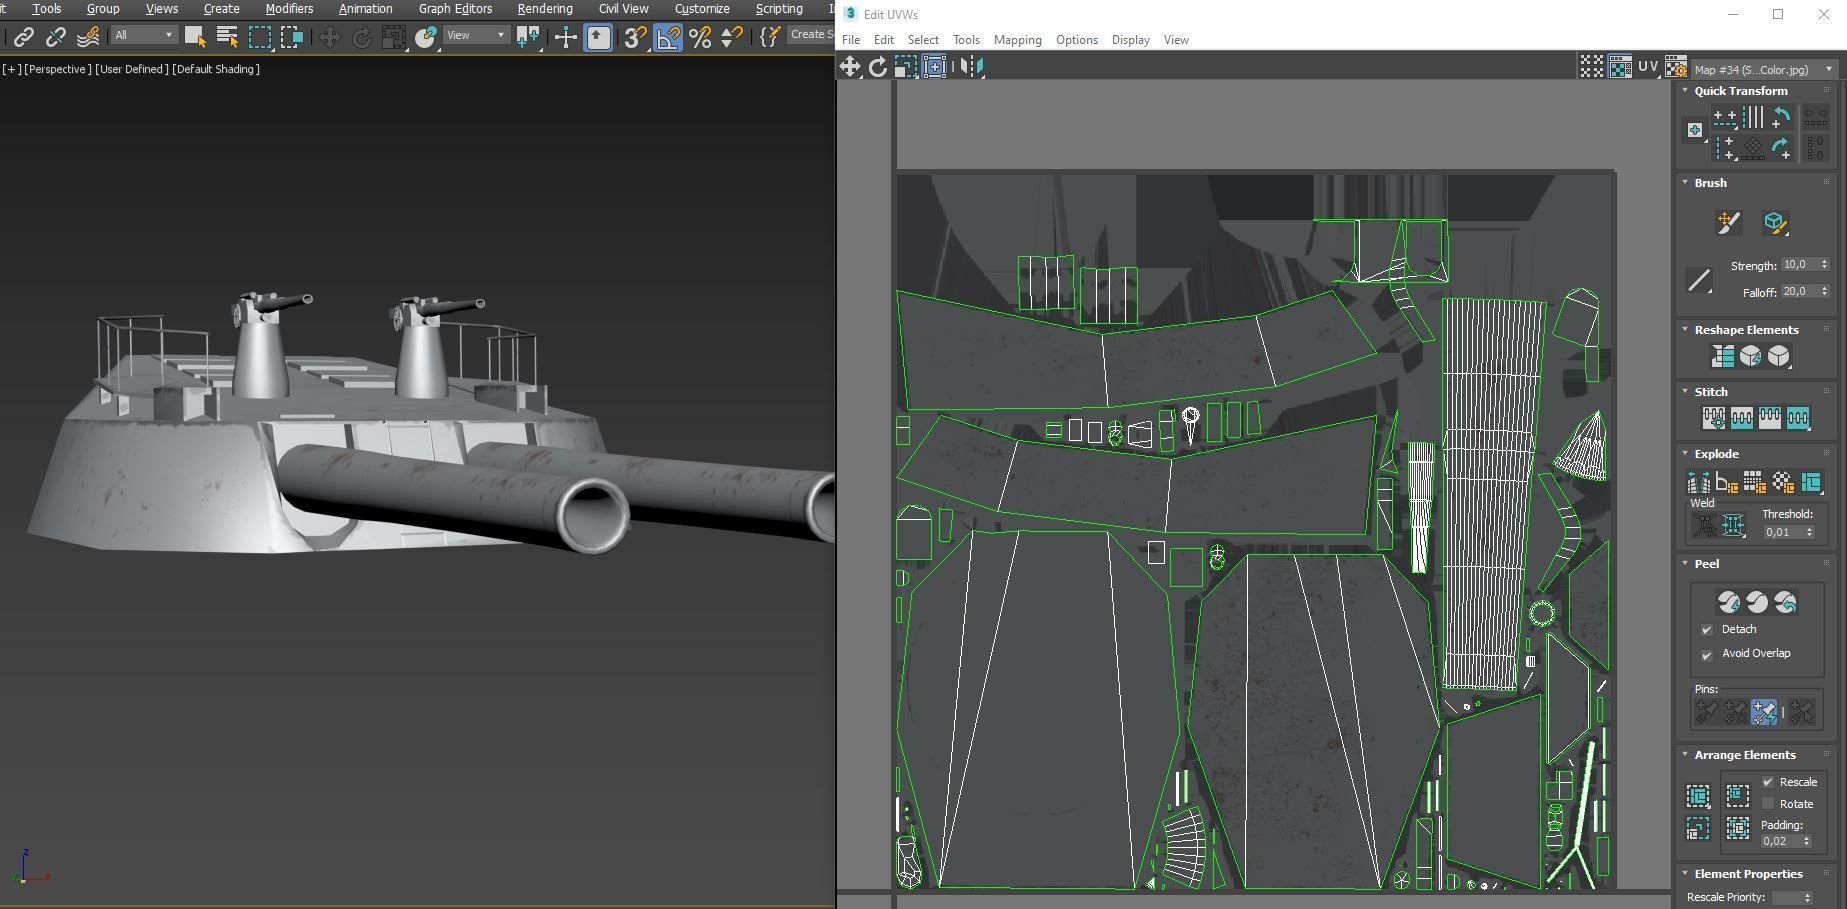The image size is (1847, 909).
Task: Click the Rotate tool in Edit UVWs
Action: (x=877, y=67)
